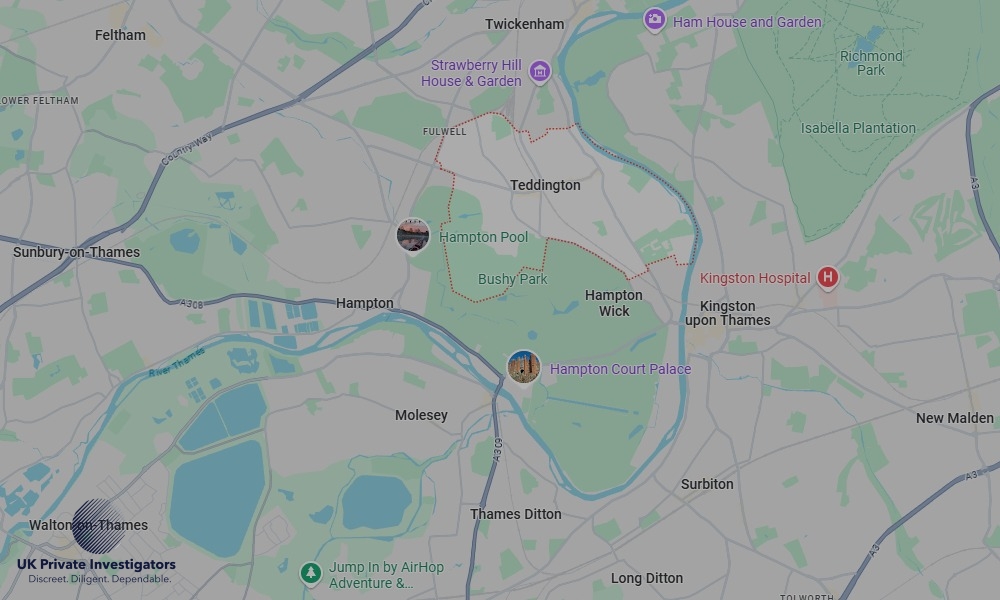Click the Strawberry Hill House museum icon
This screenshot has width=1000, height=600.
pyautogui.click(x=540, y=71)
